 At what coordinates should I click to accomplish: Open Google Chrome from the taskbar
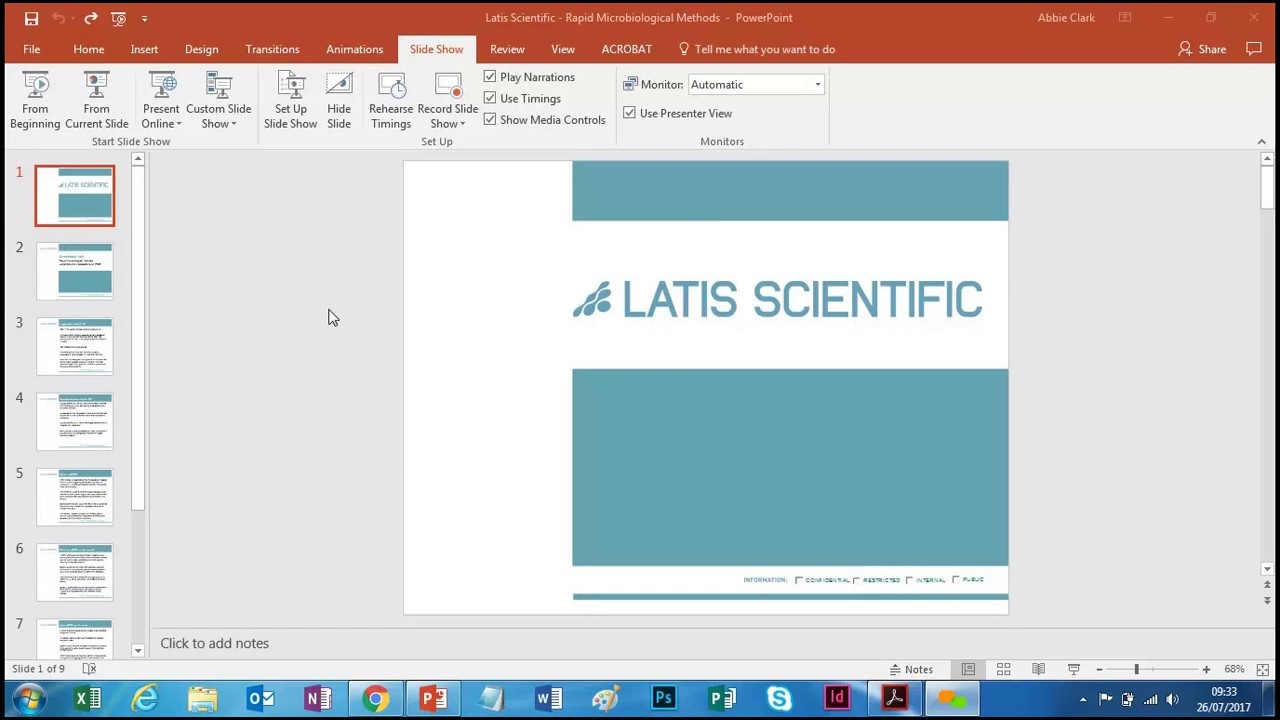click(x=376, y=698)
